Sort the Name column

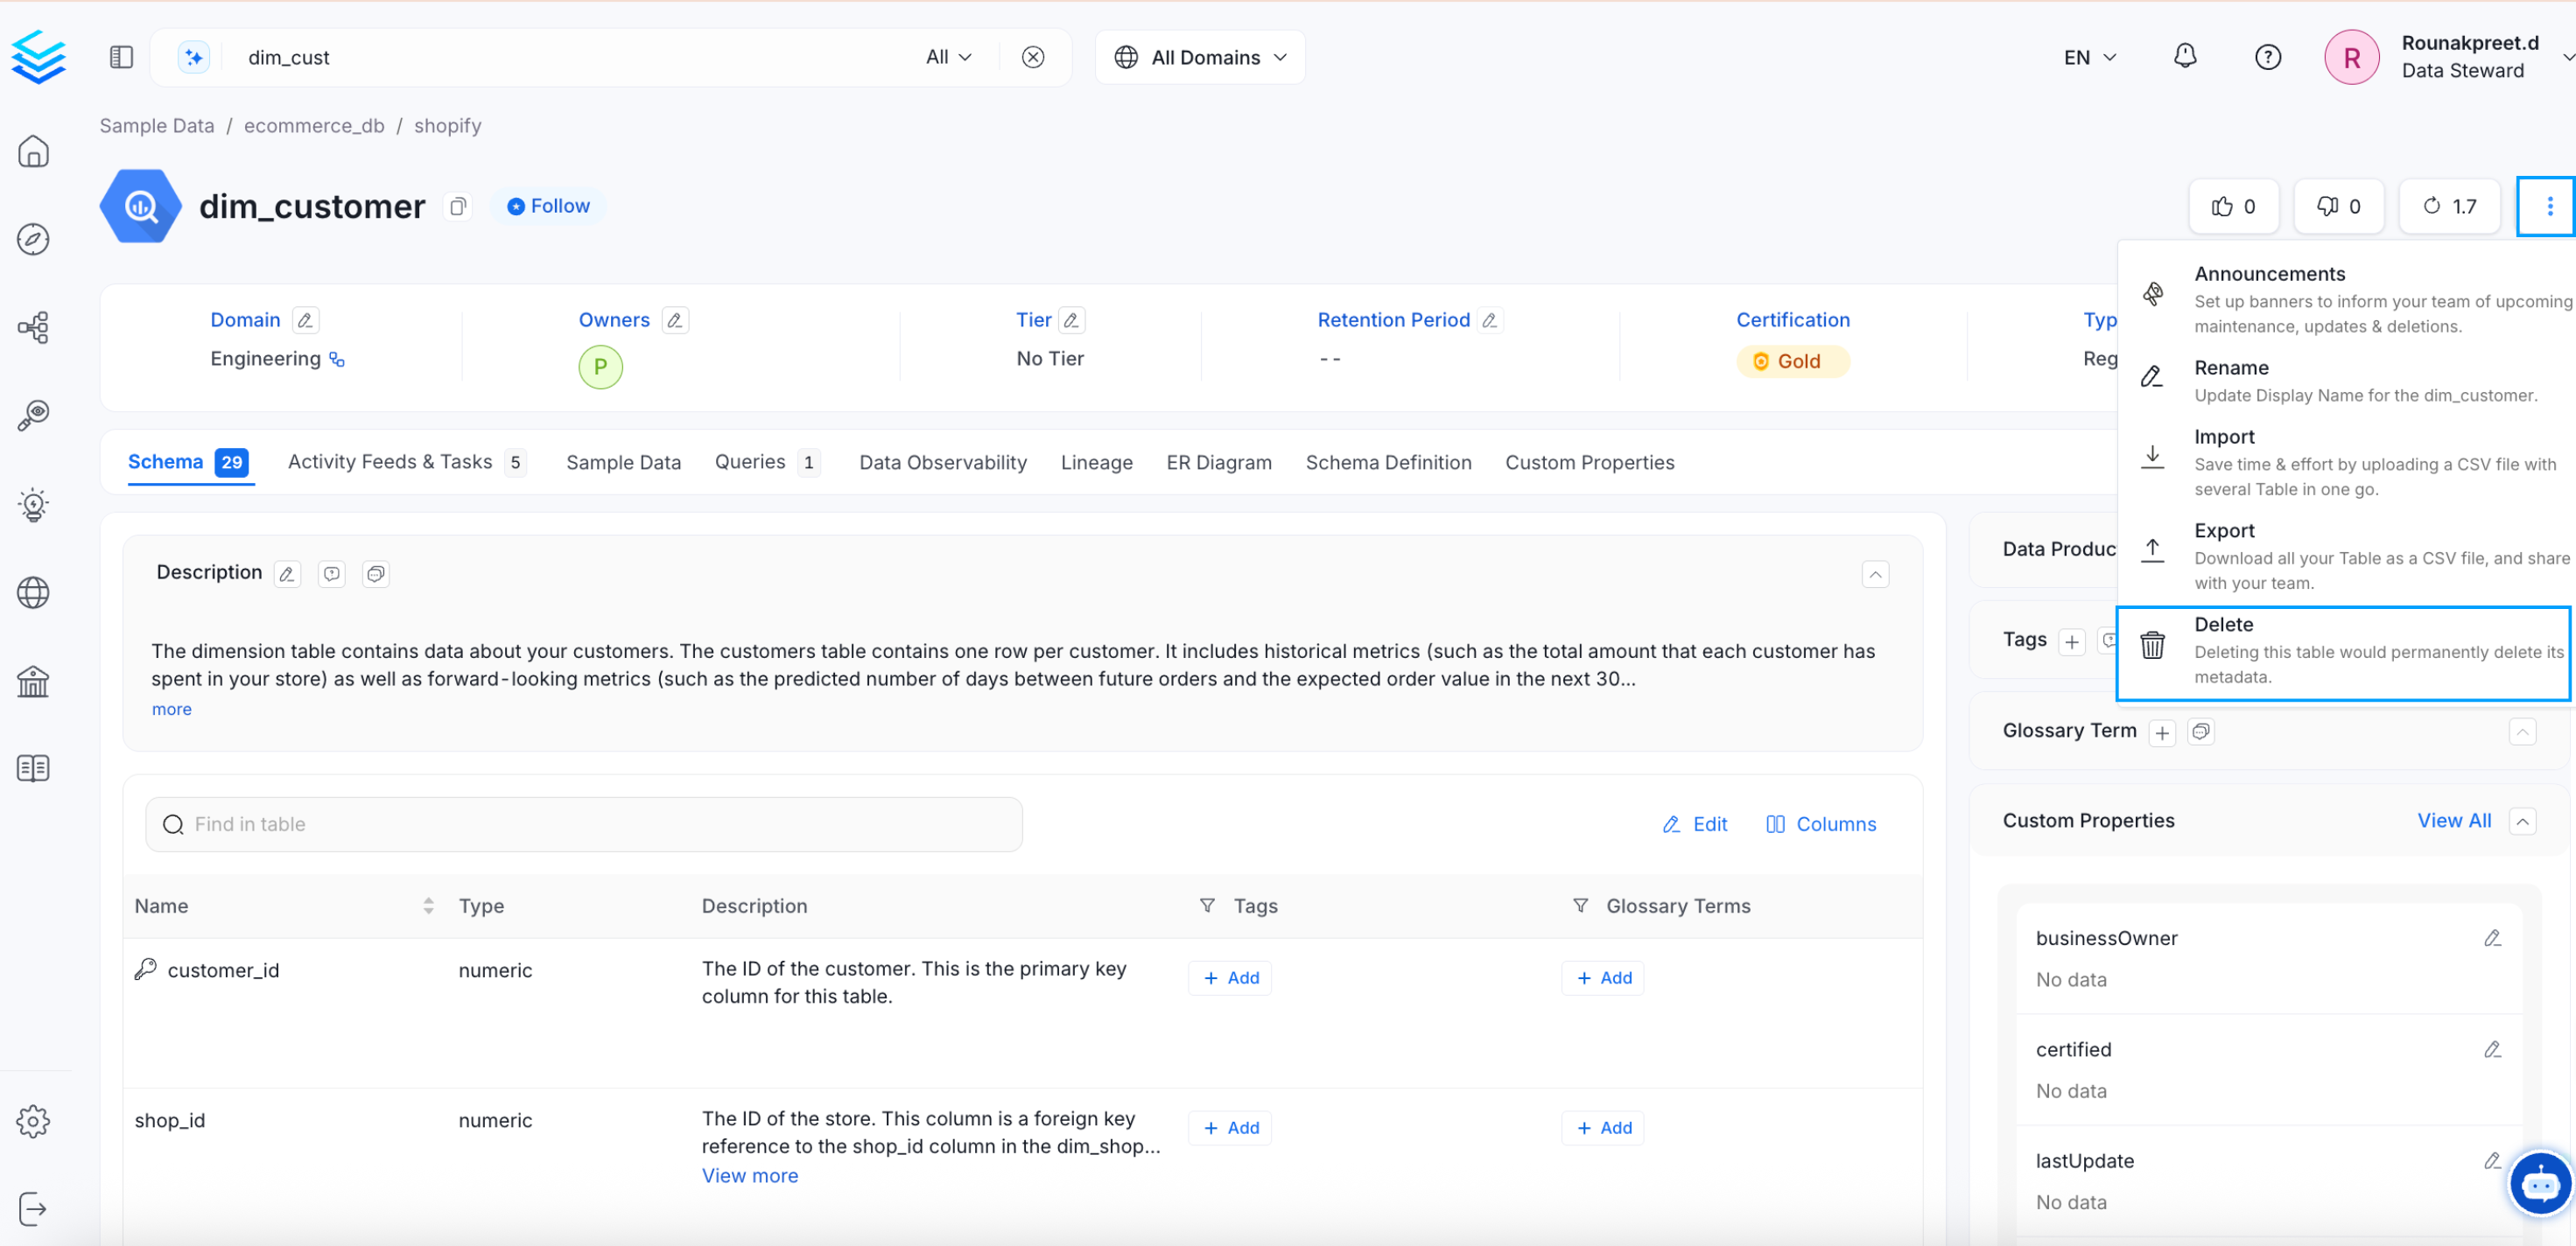428,906
